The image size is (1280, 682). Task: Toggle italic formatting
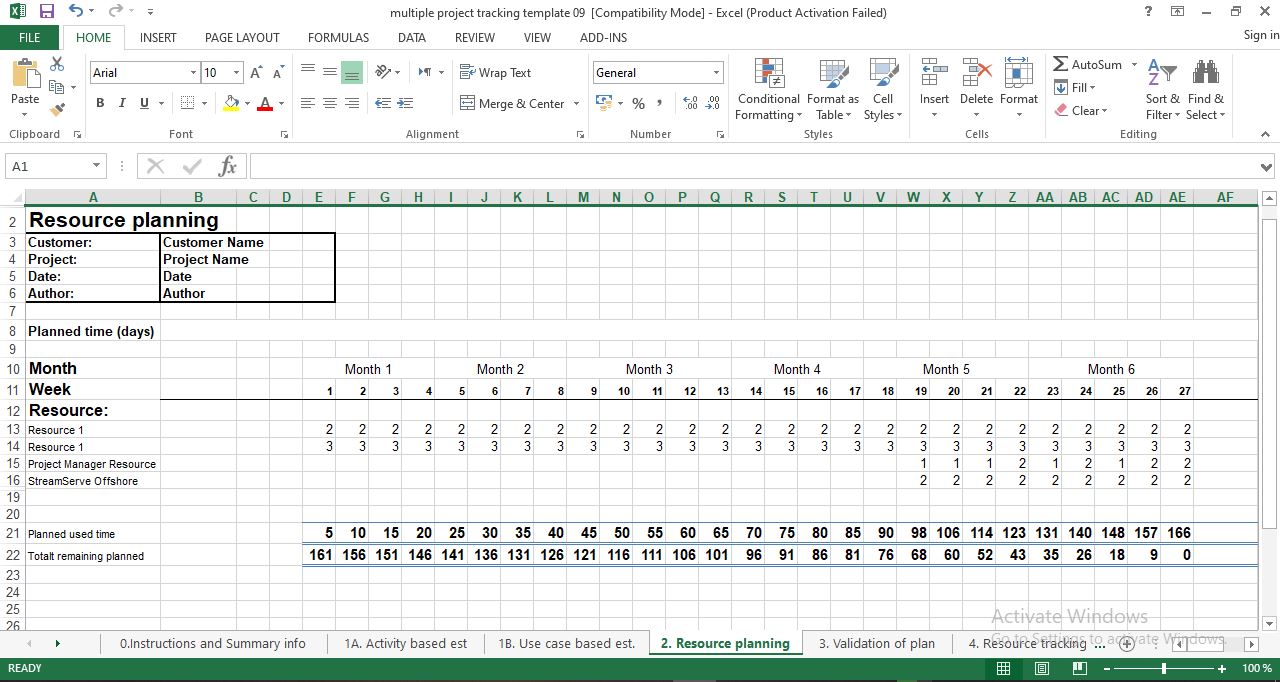tap(120, 103)
